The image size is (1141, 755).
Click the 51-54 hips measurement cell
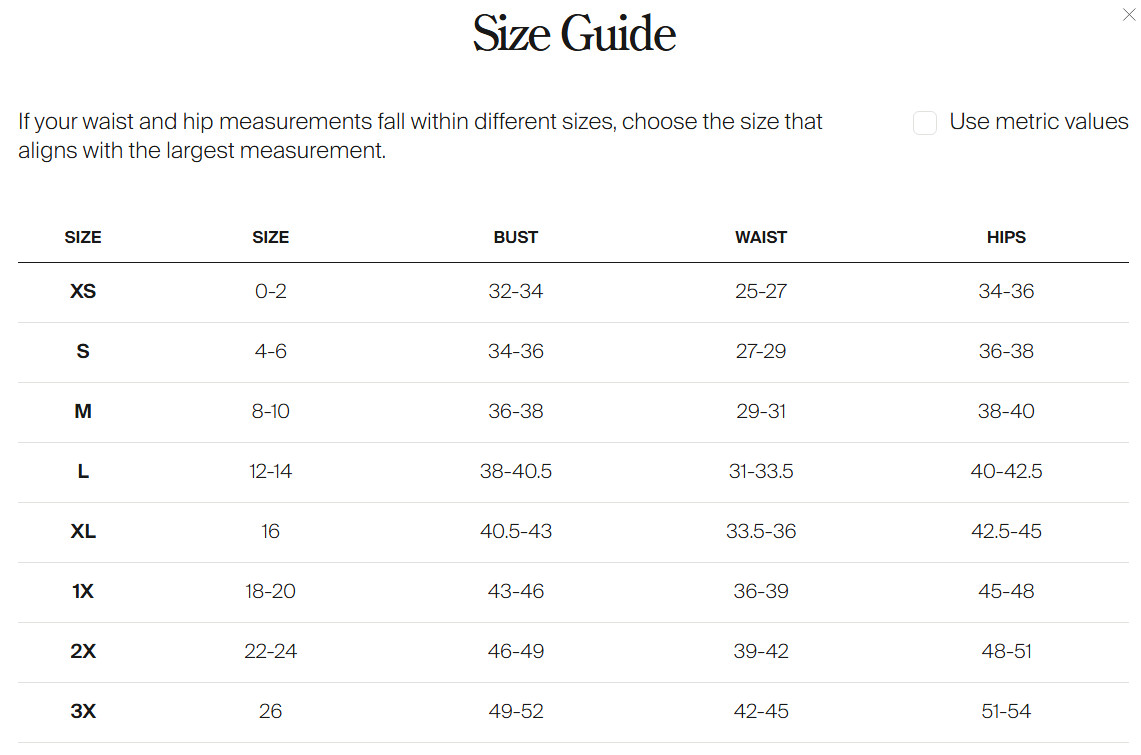[1006, 712]
